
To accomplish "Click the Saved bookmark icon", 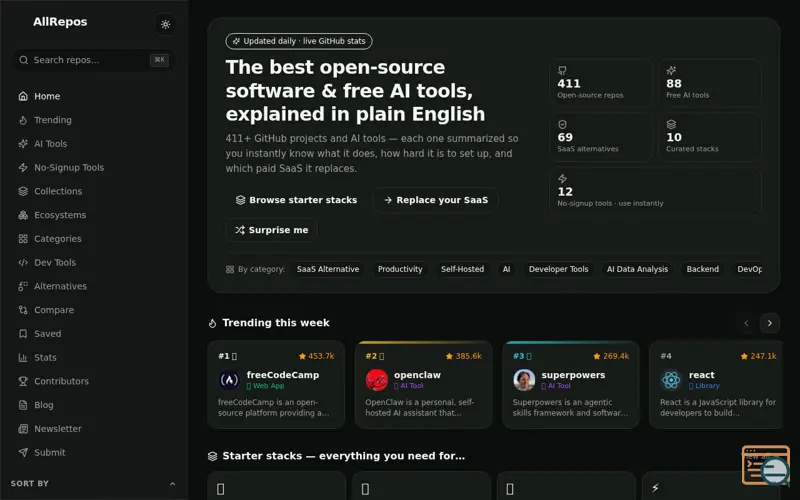I will point(23,334).
